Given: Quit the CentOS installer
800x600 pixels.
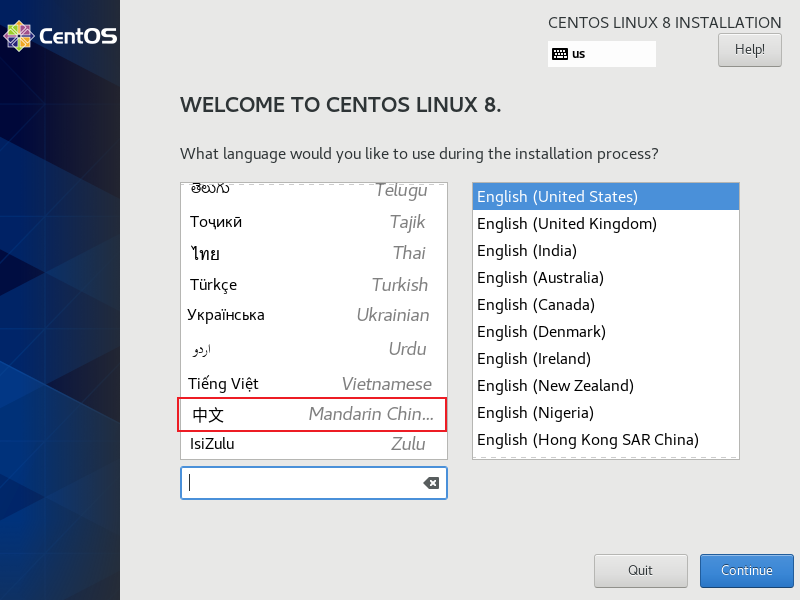Looking at the screenshot, I should pyautogui.click(x=640, y=570).
